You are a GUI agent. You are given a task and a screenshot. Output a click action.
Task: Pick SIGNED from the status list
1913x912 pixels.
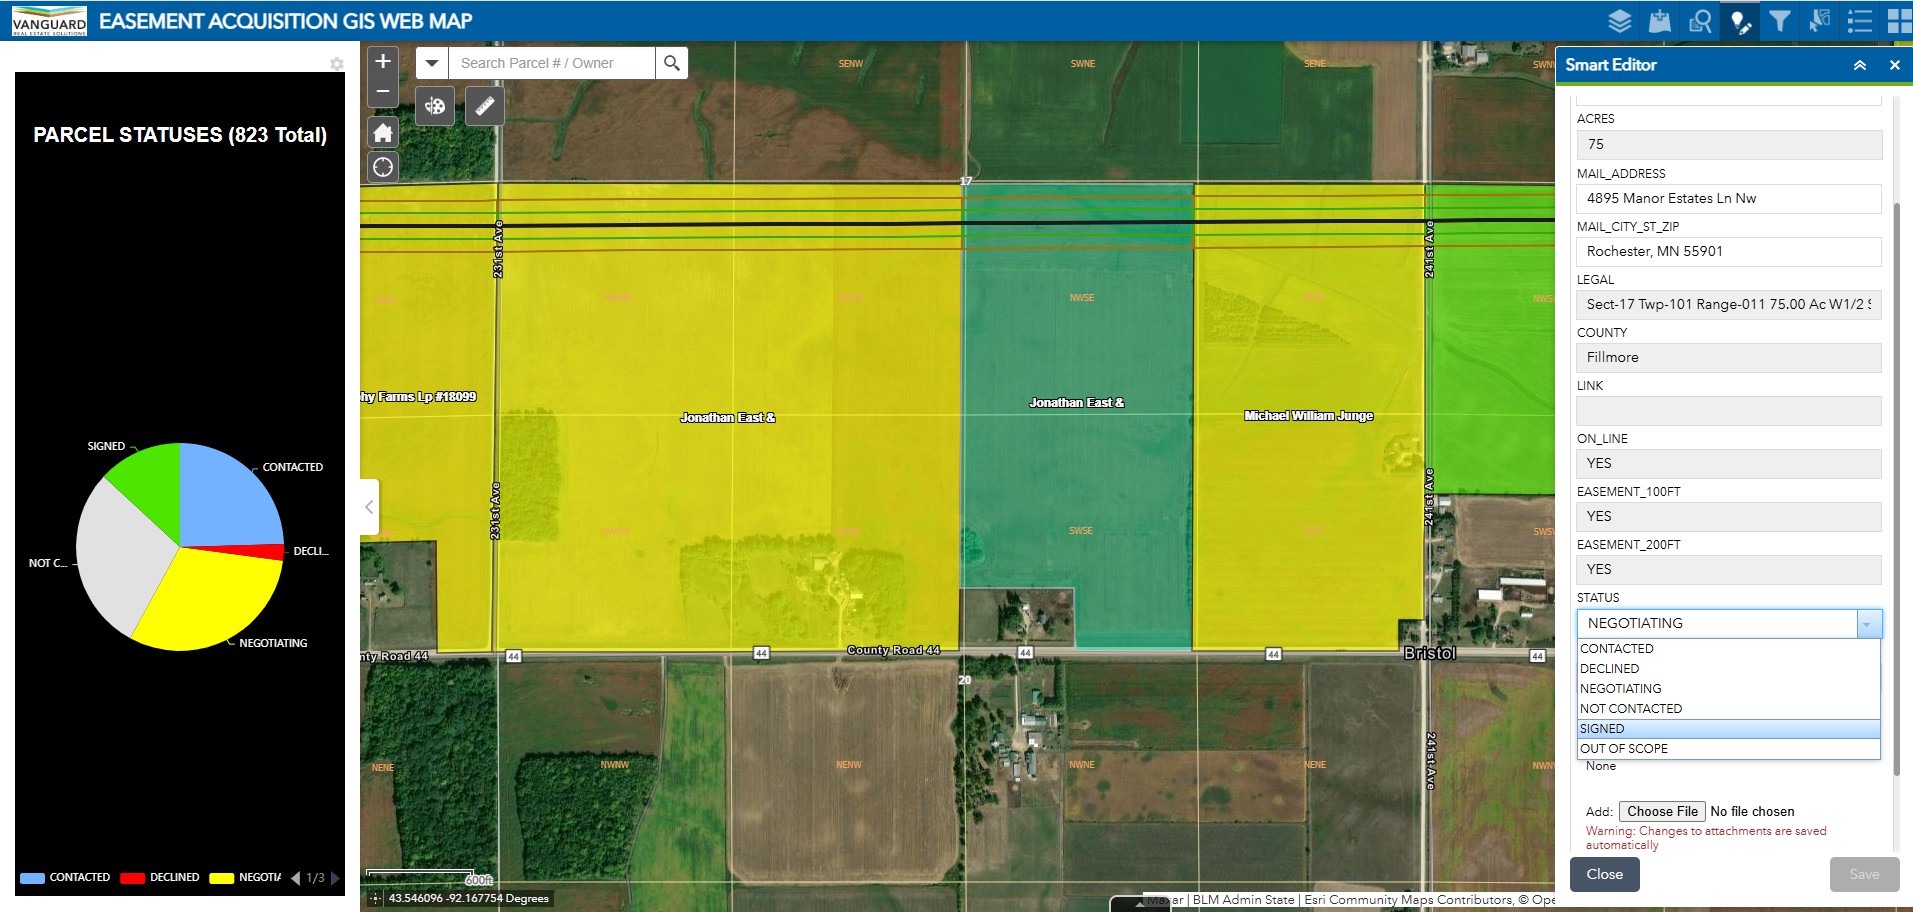[1728, 729]
